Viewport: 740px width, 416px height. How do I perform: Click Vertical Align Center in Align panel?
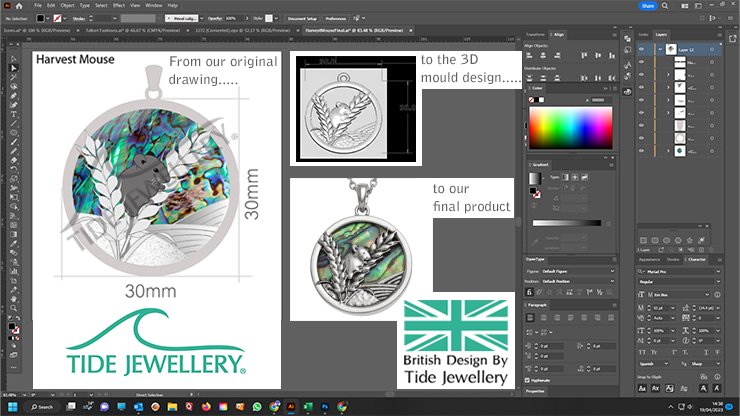click(598, 55)
